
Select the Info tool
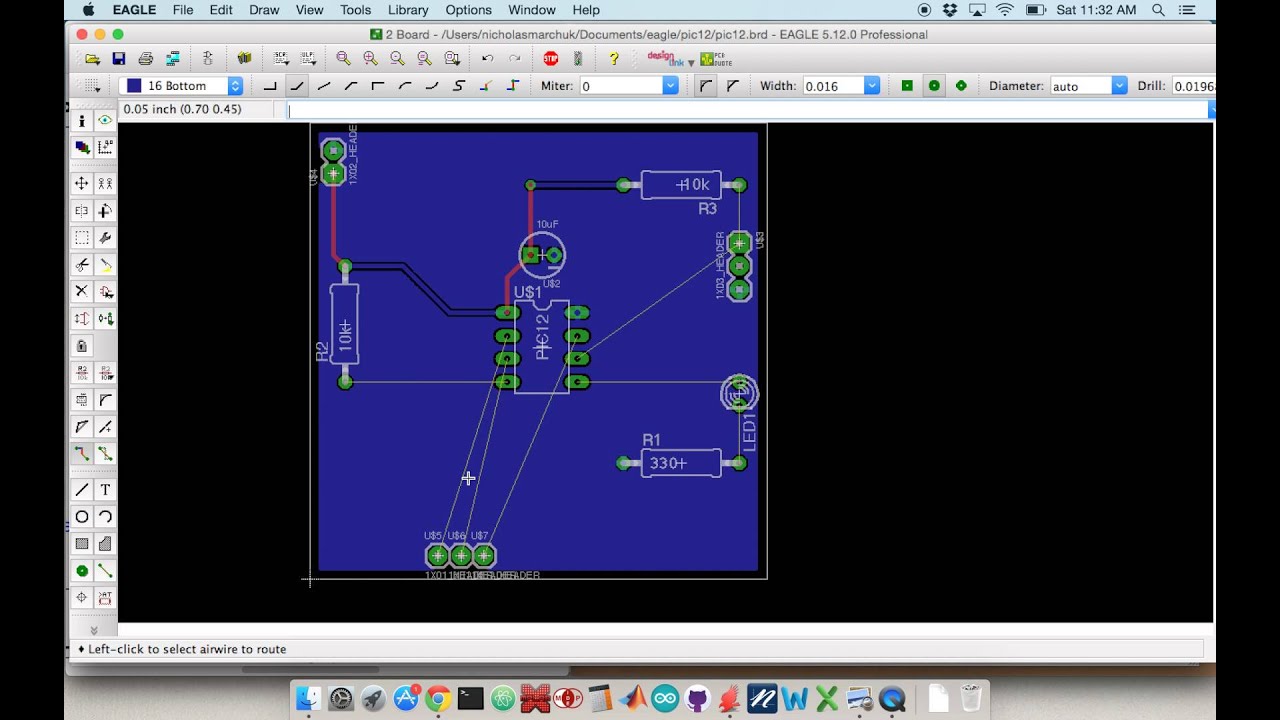[81, 121]
